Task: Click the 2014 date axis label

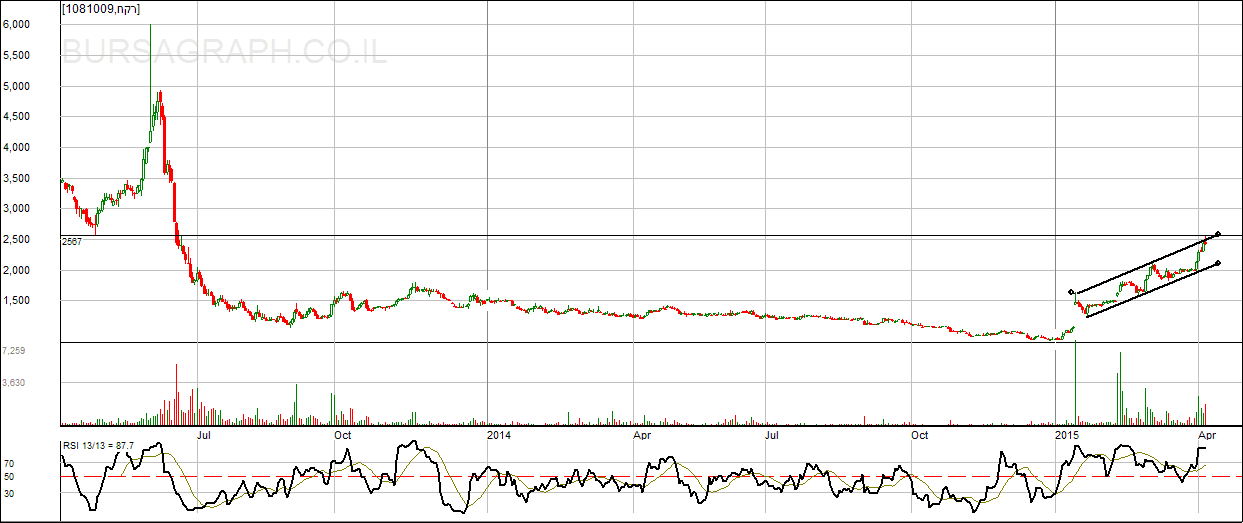Action: tap(499, 435)
